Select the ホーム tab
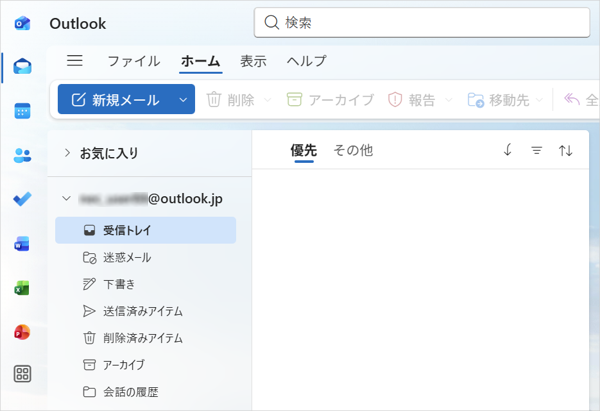Viewport: 600px width, 411px height. pyautogui.click(x=201, y=61)
